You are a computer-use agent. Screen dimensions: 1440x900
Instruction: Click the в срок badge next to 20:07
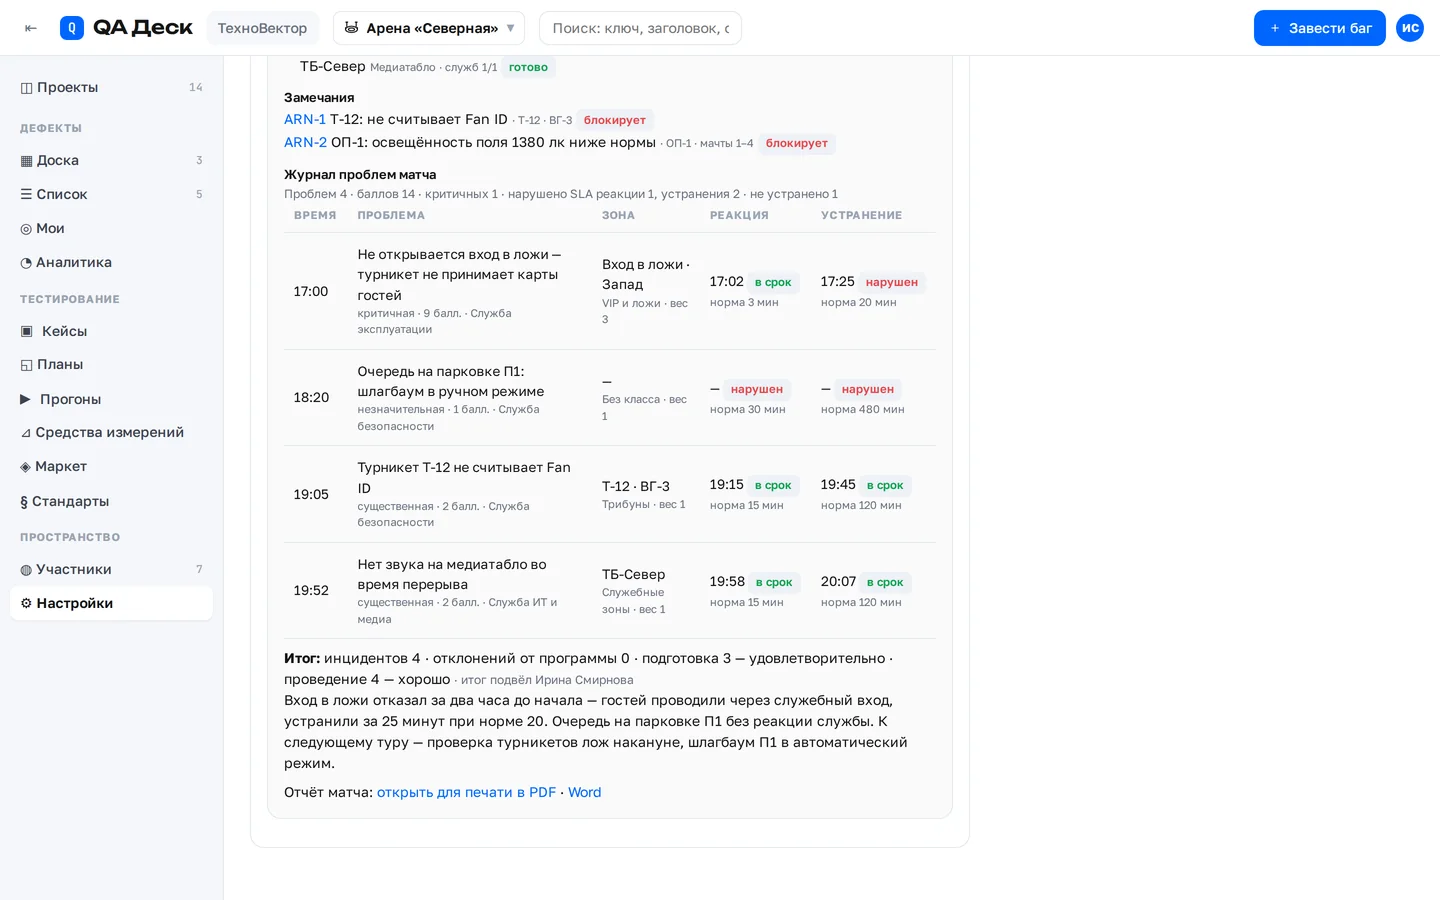[885, 582]
